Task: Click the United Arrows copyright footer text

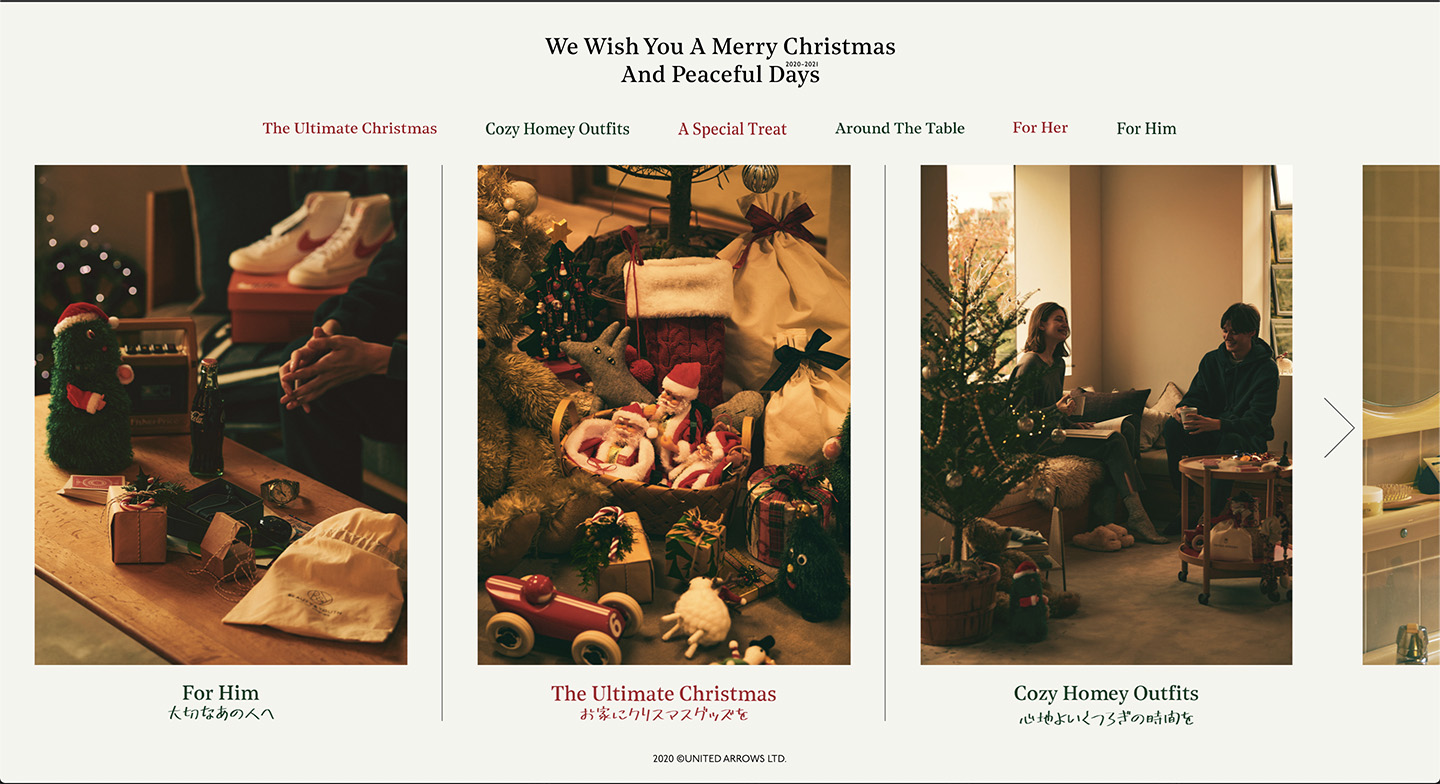Action: click(x=720, y=759)
